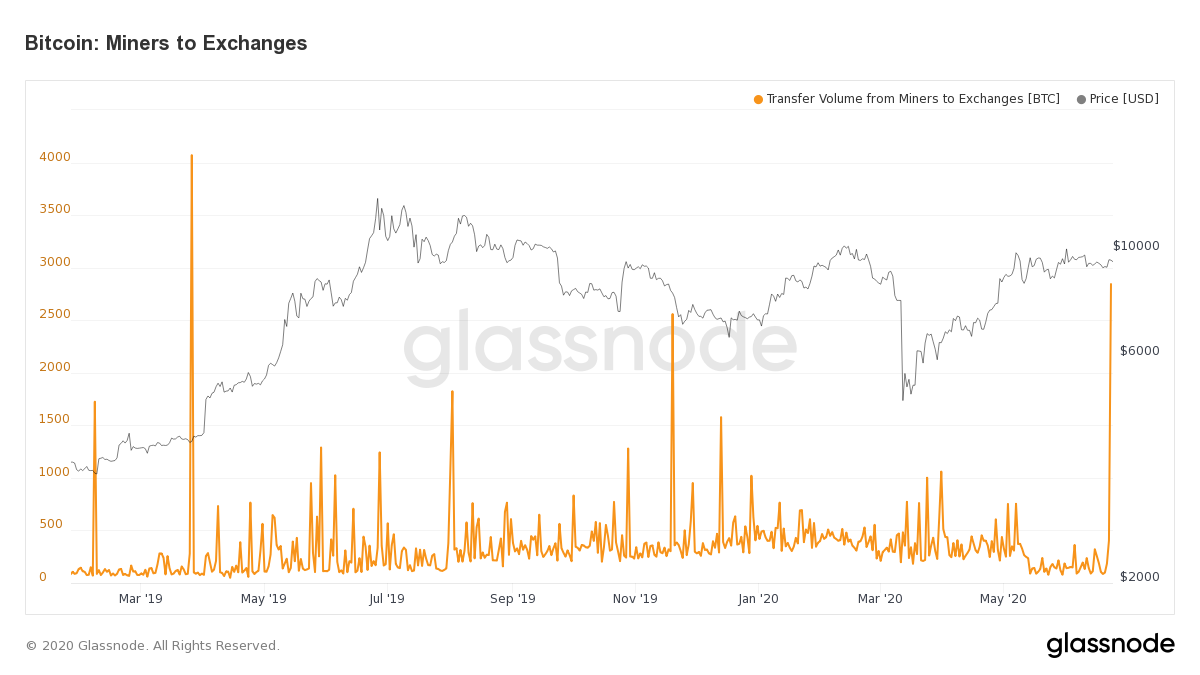The image size is (1200, 675).
Task: Toggle the Price [USD] legend label
Action: 1124,99
